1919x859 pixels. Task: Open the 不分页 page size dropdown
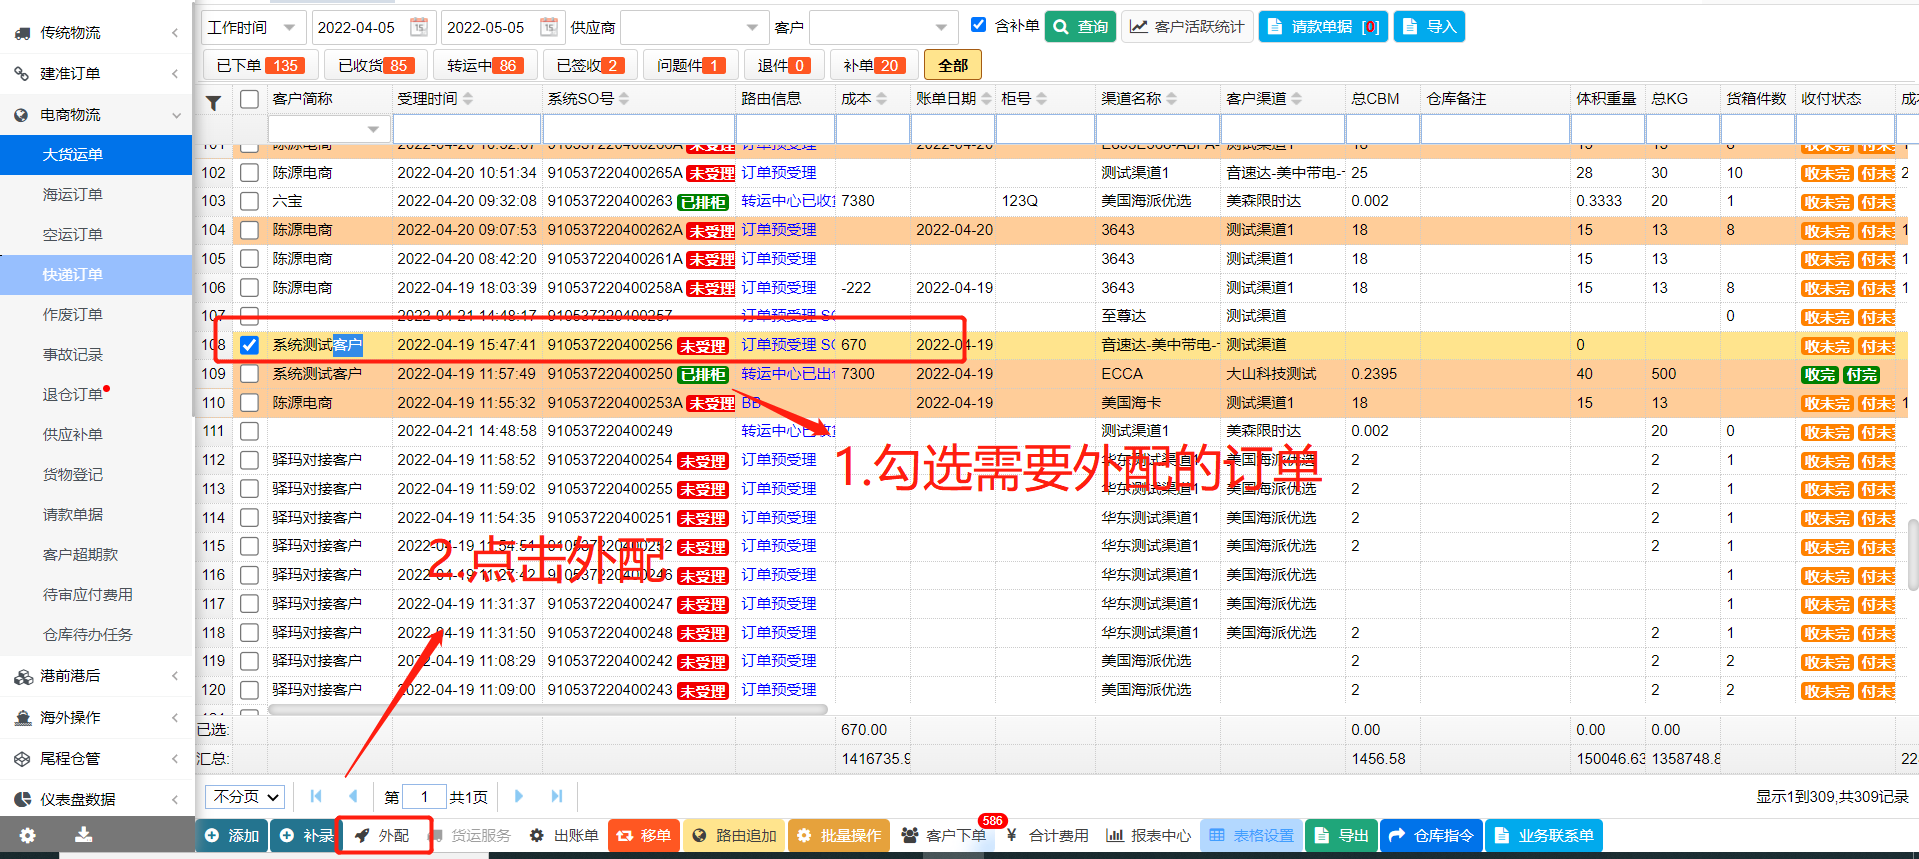coord(245,796)
